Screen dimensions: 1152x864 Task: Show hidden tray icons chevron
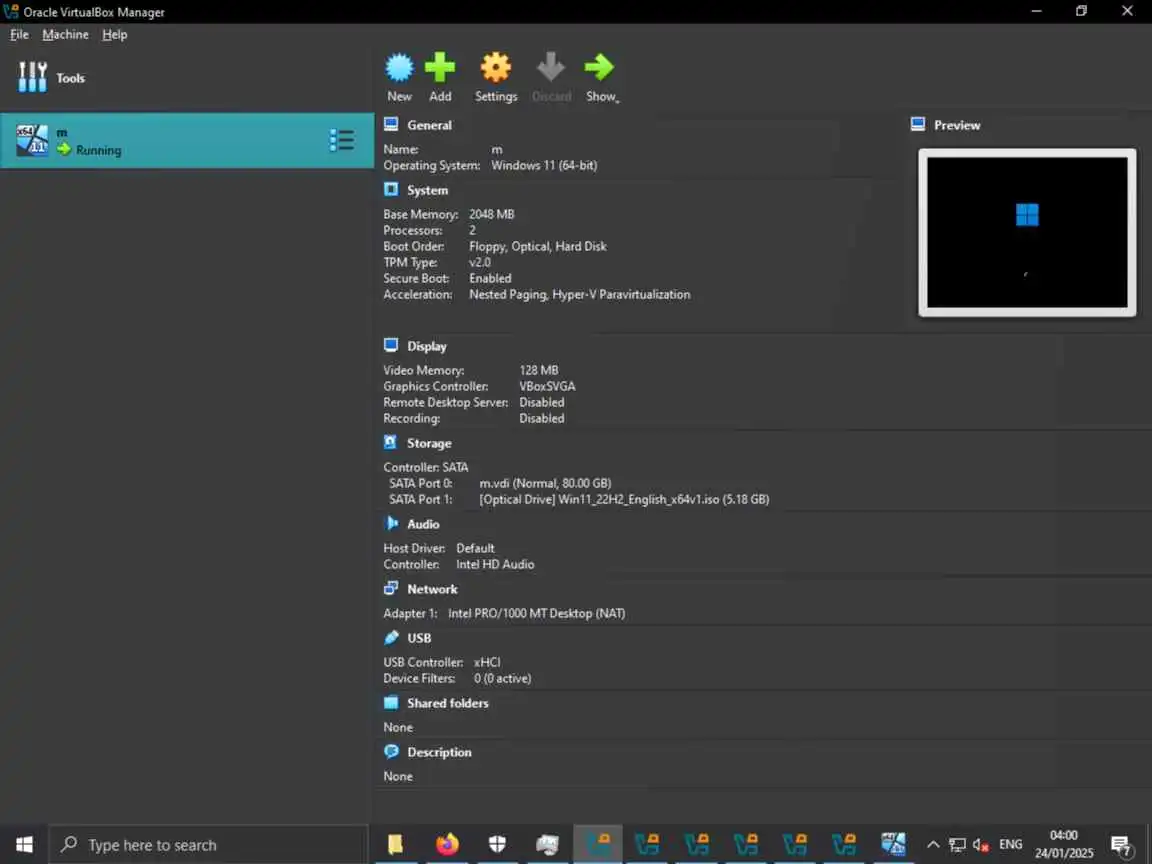pyautogui.click(x=933, y=844)
